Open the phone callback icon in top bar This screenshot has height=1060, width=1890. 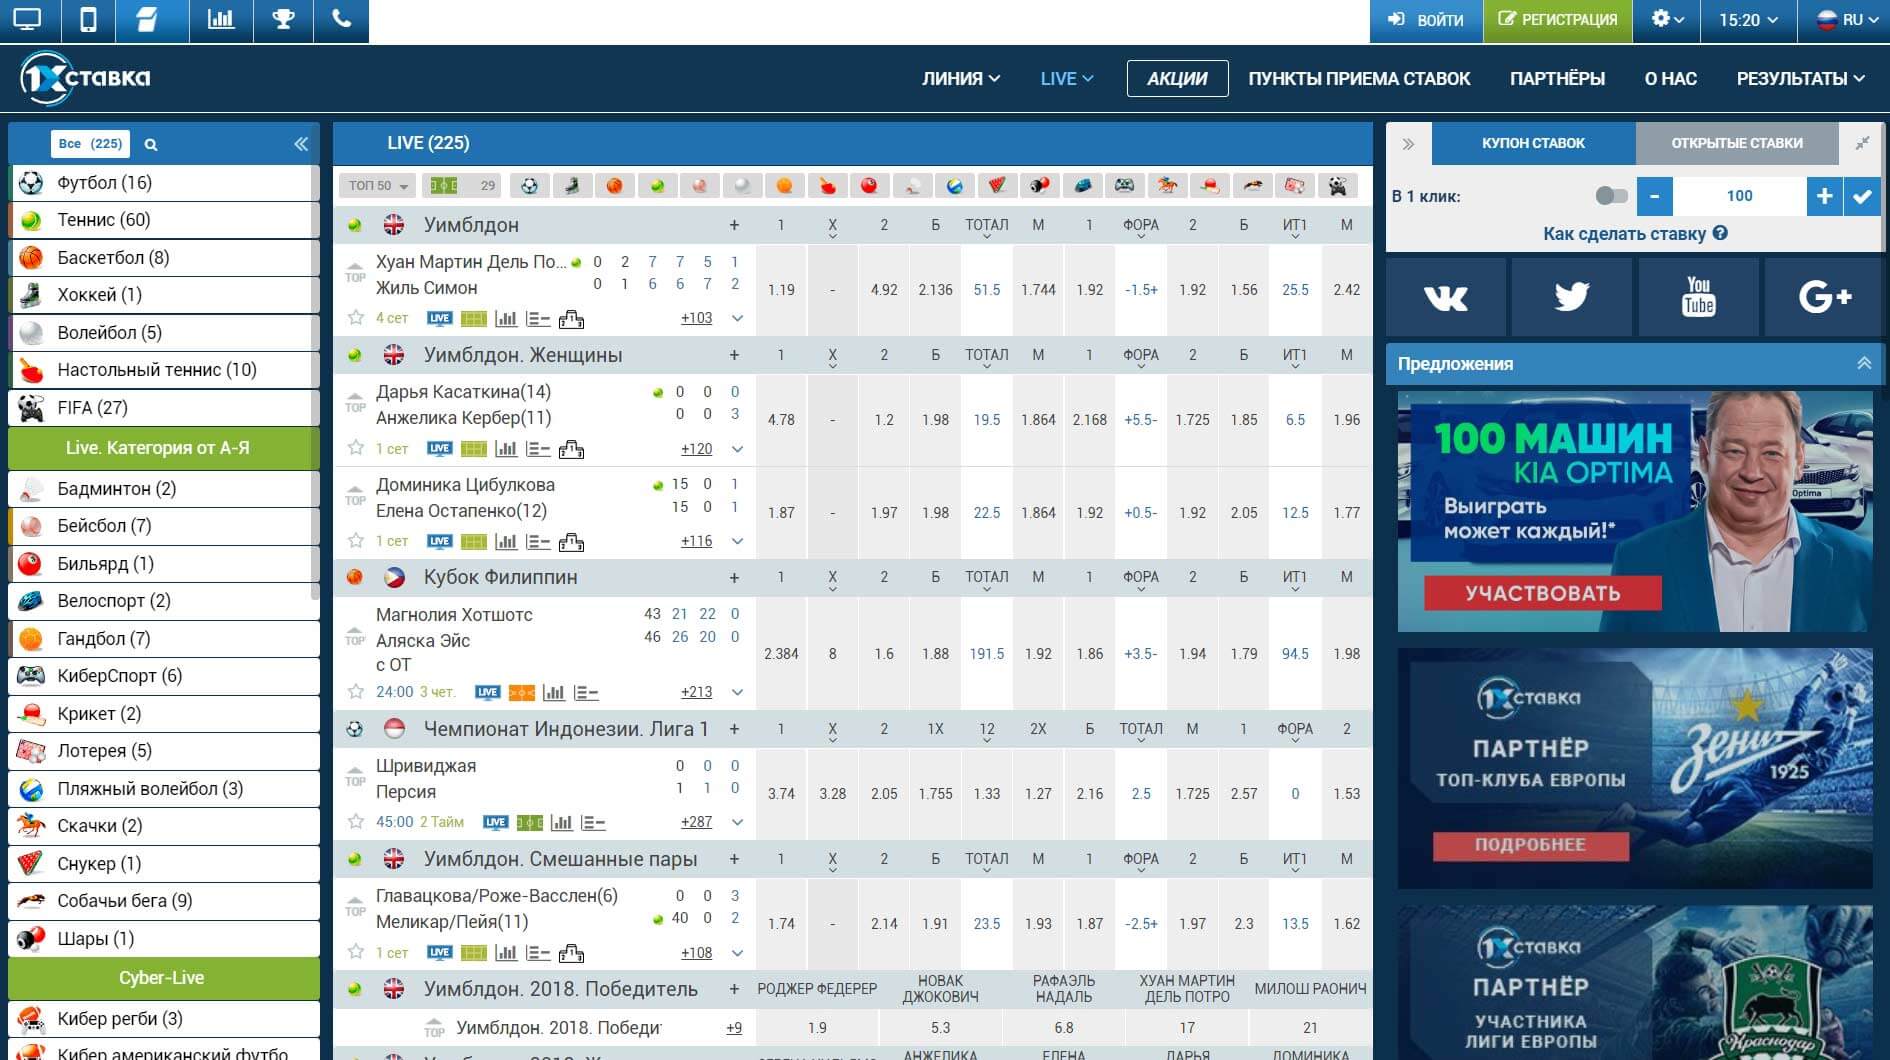pyautogui.click(x=341, y=20)
